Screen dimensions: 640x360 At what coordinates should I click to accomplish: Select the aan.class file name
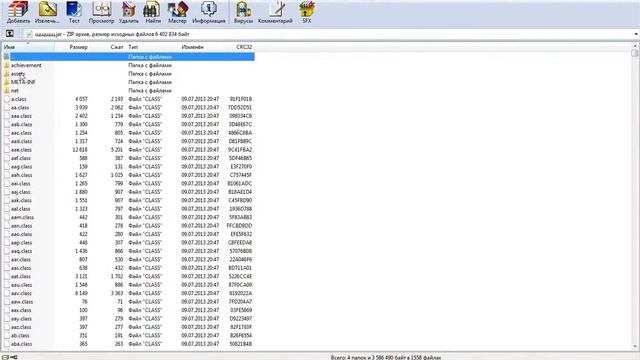[x=22, y=226]
